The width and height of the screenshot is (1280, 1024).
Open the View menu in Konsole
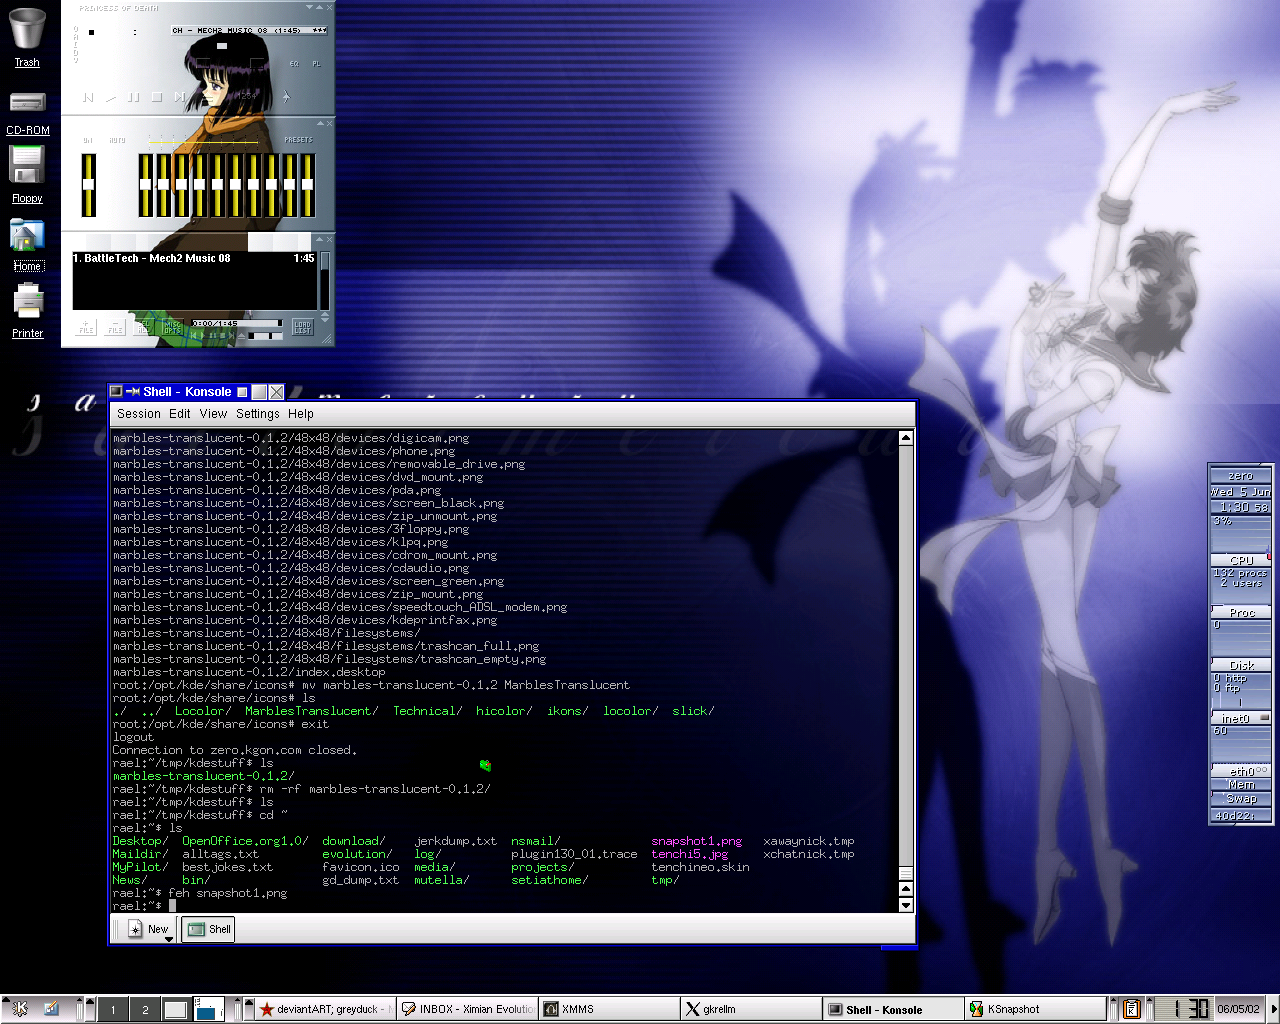pos(213,414)
